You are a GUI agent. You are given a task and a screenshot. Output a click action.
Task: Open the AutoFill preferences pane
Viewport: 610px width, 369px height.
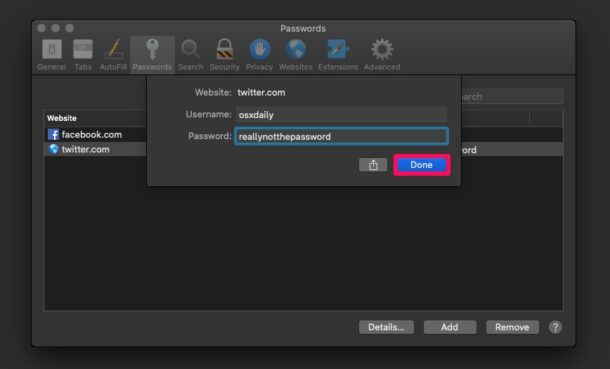pos(113,55)
